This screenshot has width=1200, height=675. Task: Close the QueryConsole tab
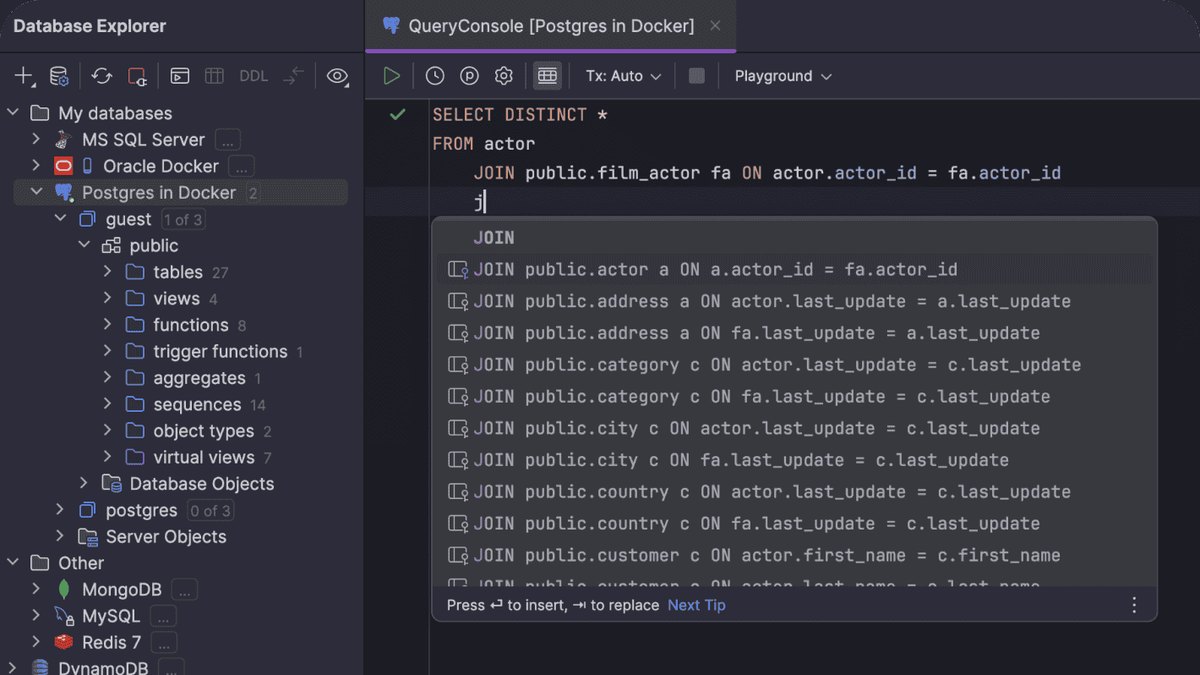715,26
